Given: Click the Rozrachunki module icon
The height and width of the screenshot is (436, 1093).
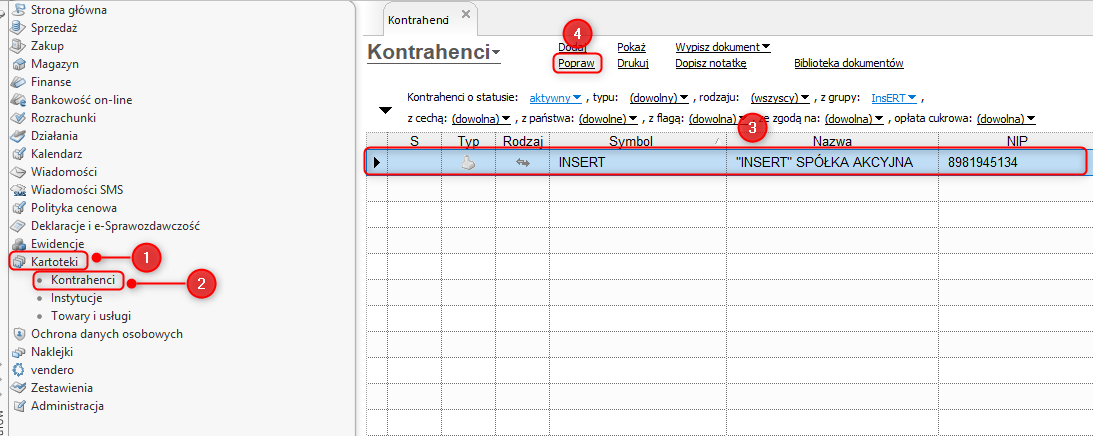Looking at the screenshot, I should (19, 118).
